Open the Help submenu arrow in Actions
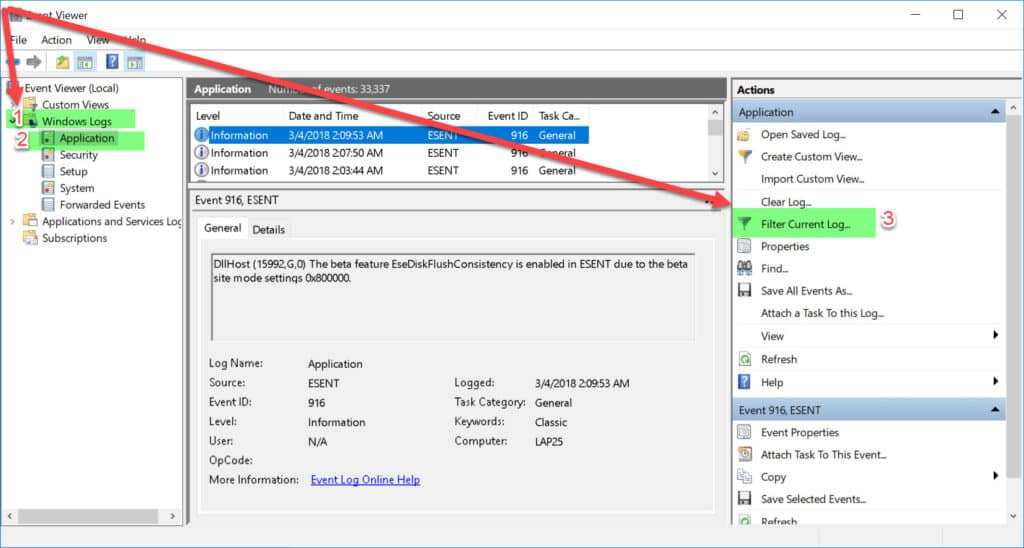1024x548 pixels. [995, 381]
